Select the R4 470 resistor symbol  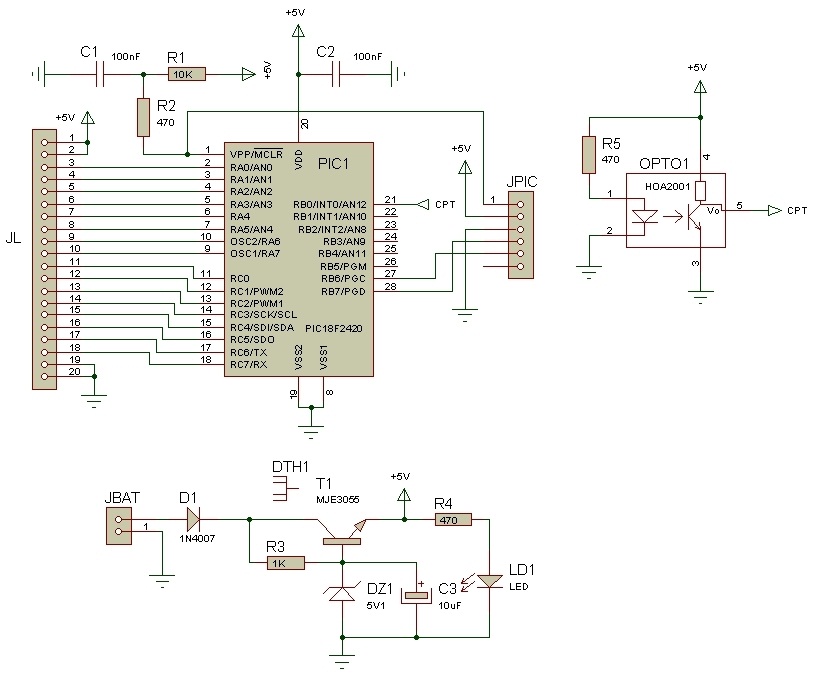(x=453, y=520)
